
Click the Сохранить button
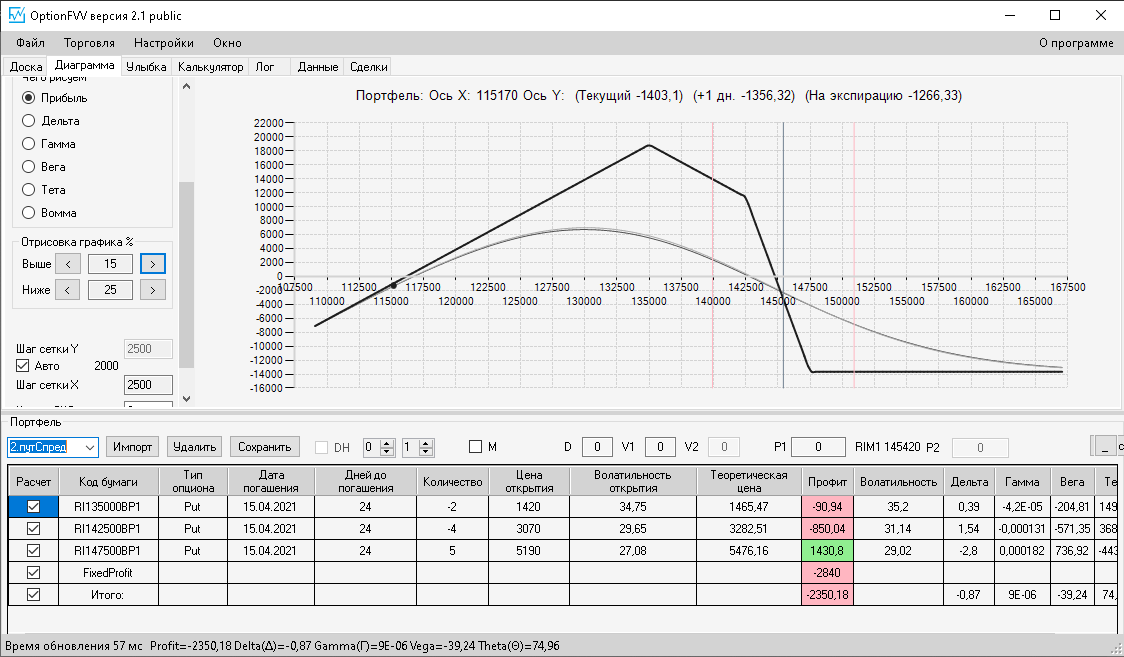265,447
